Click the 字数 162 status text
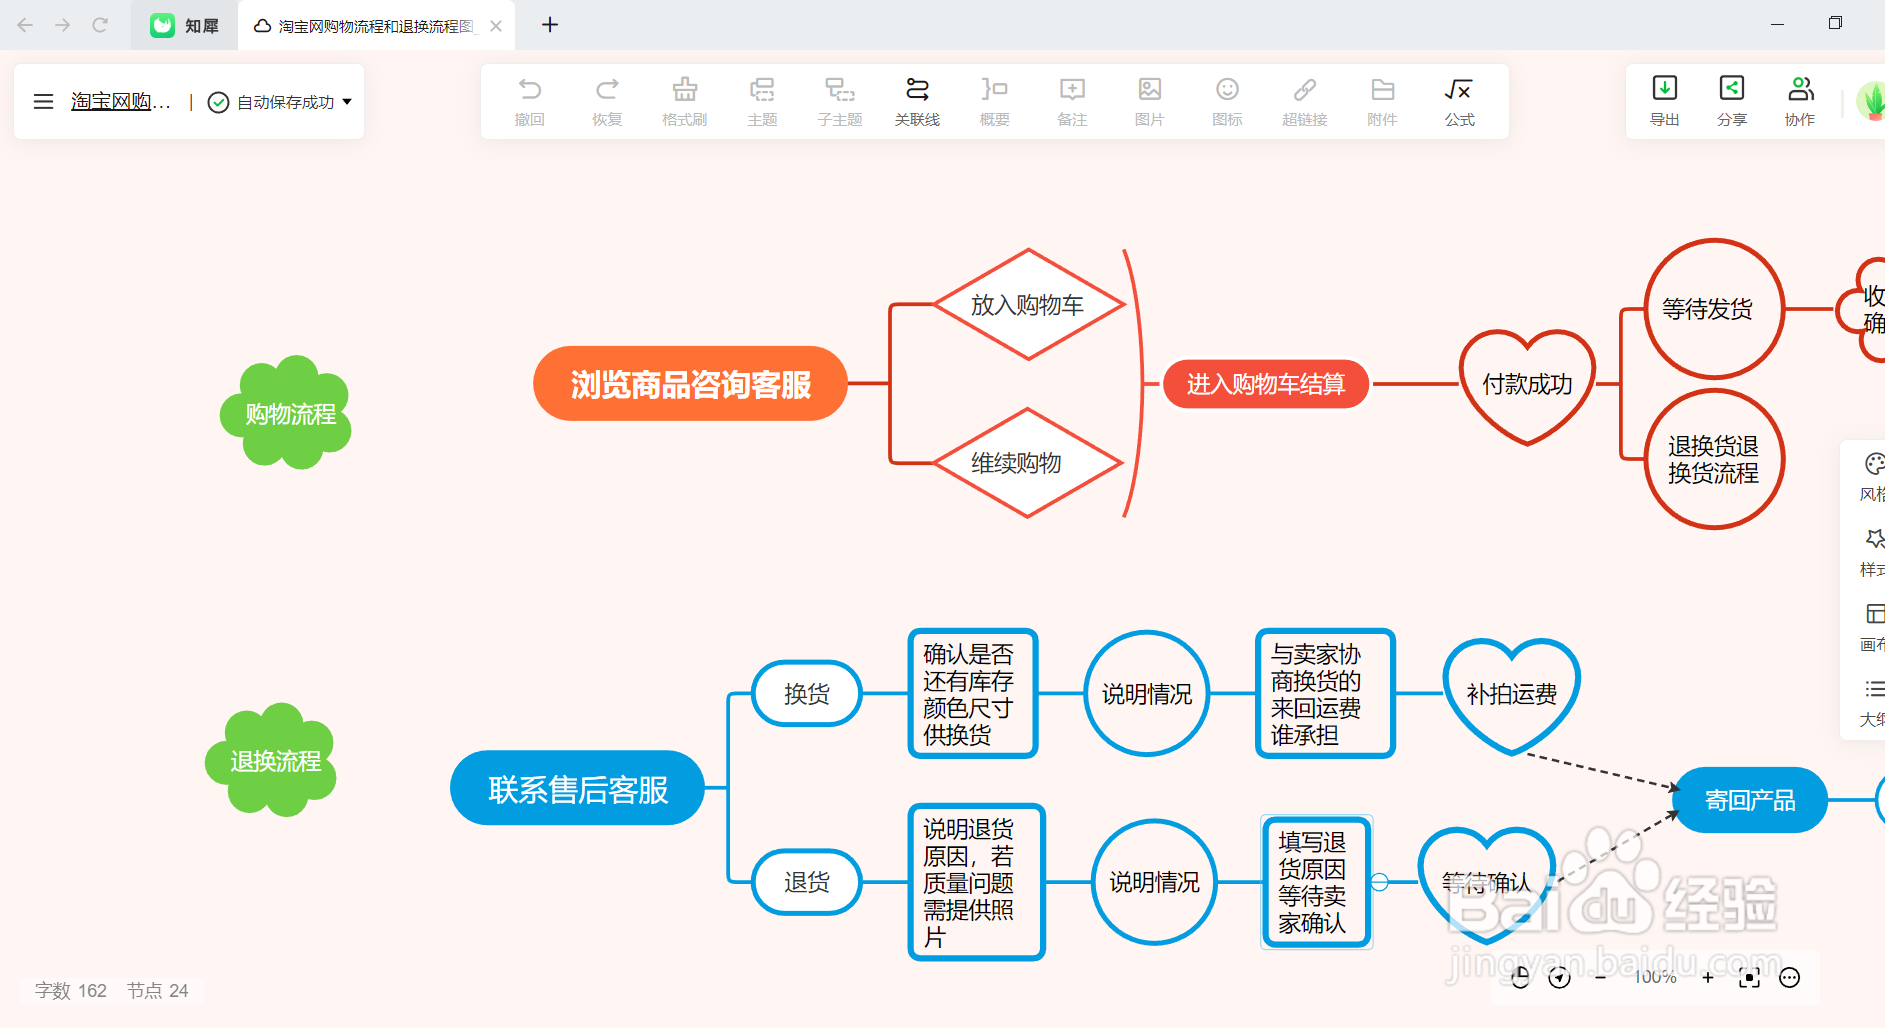Viewport: 1885px width, 1028px height. (70, 991)
